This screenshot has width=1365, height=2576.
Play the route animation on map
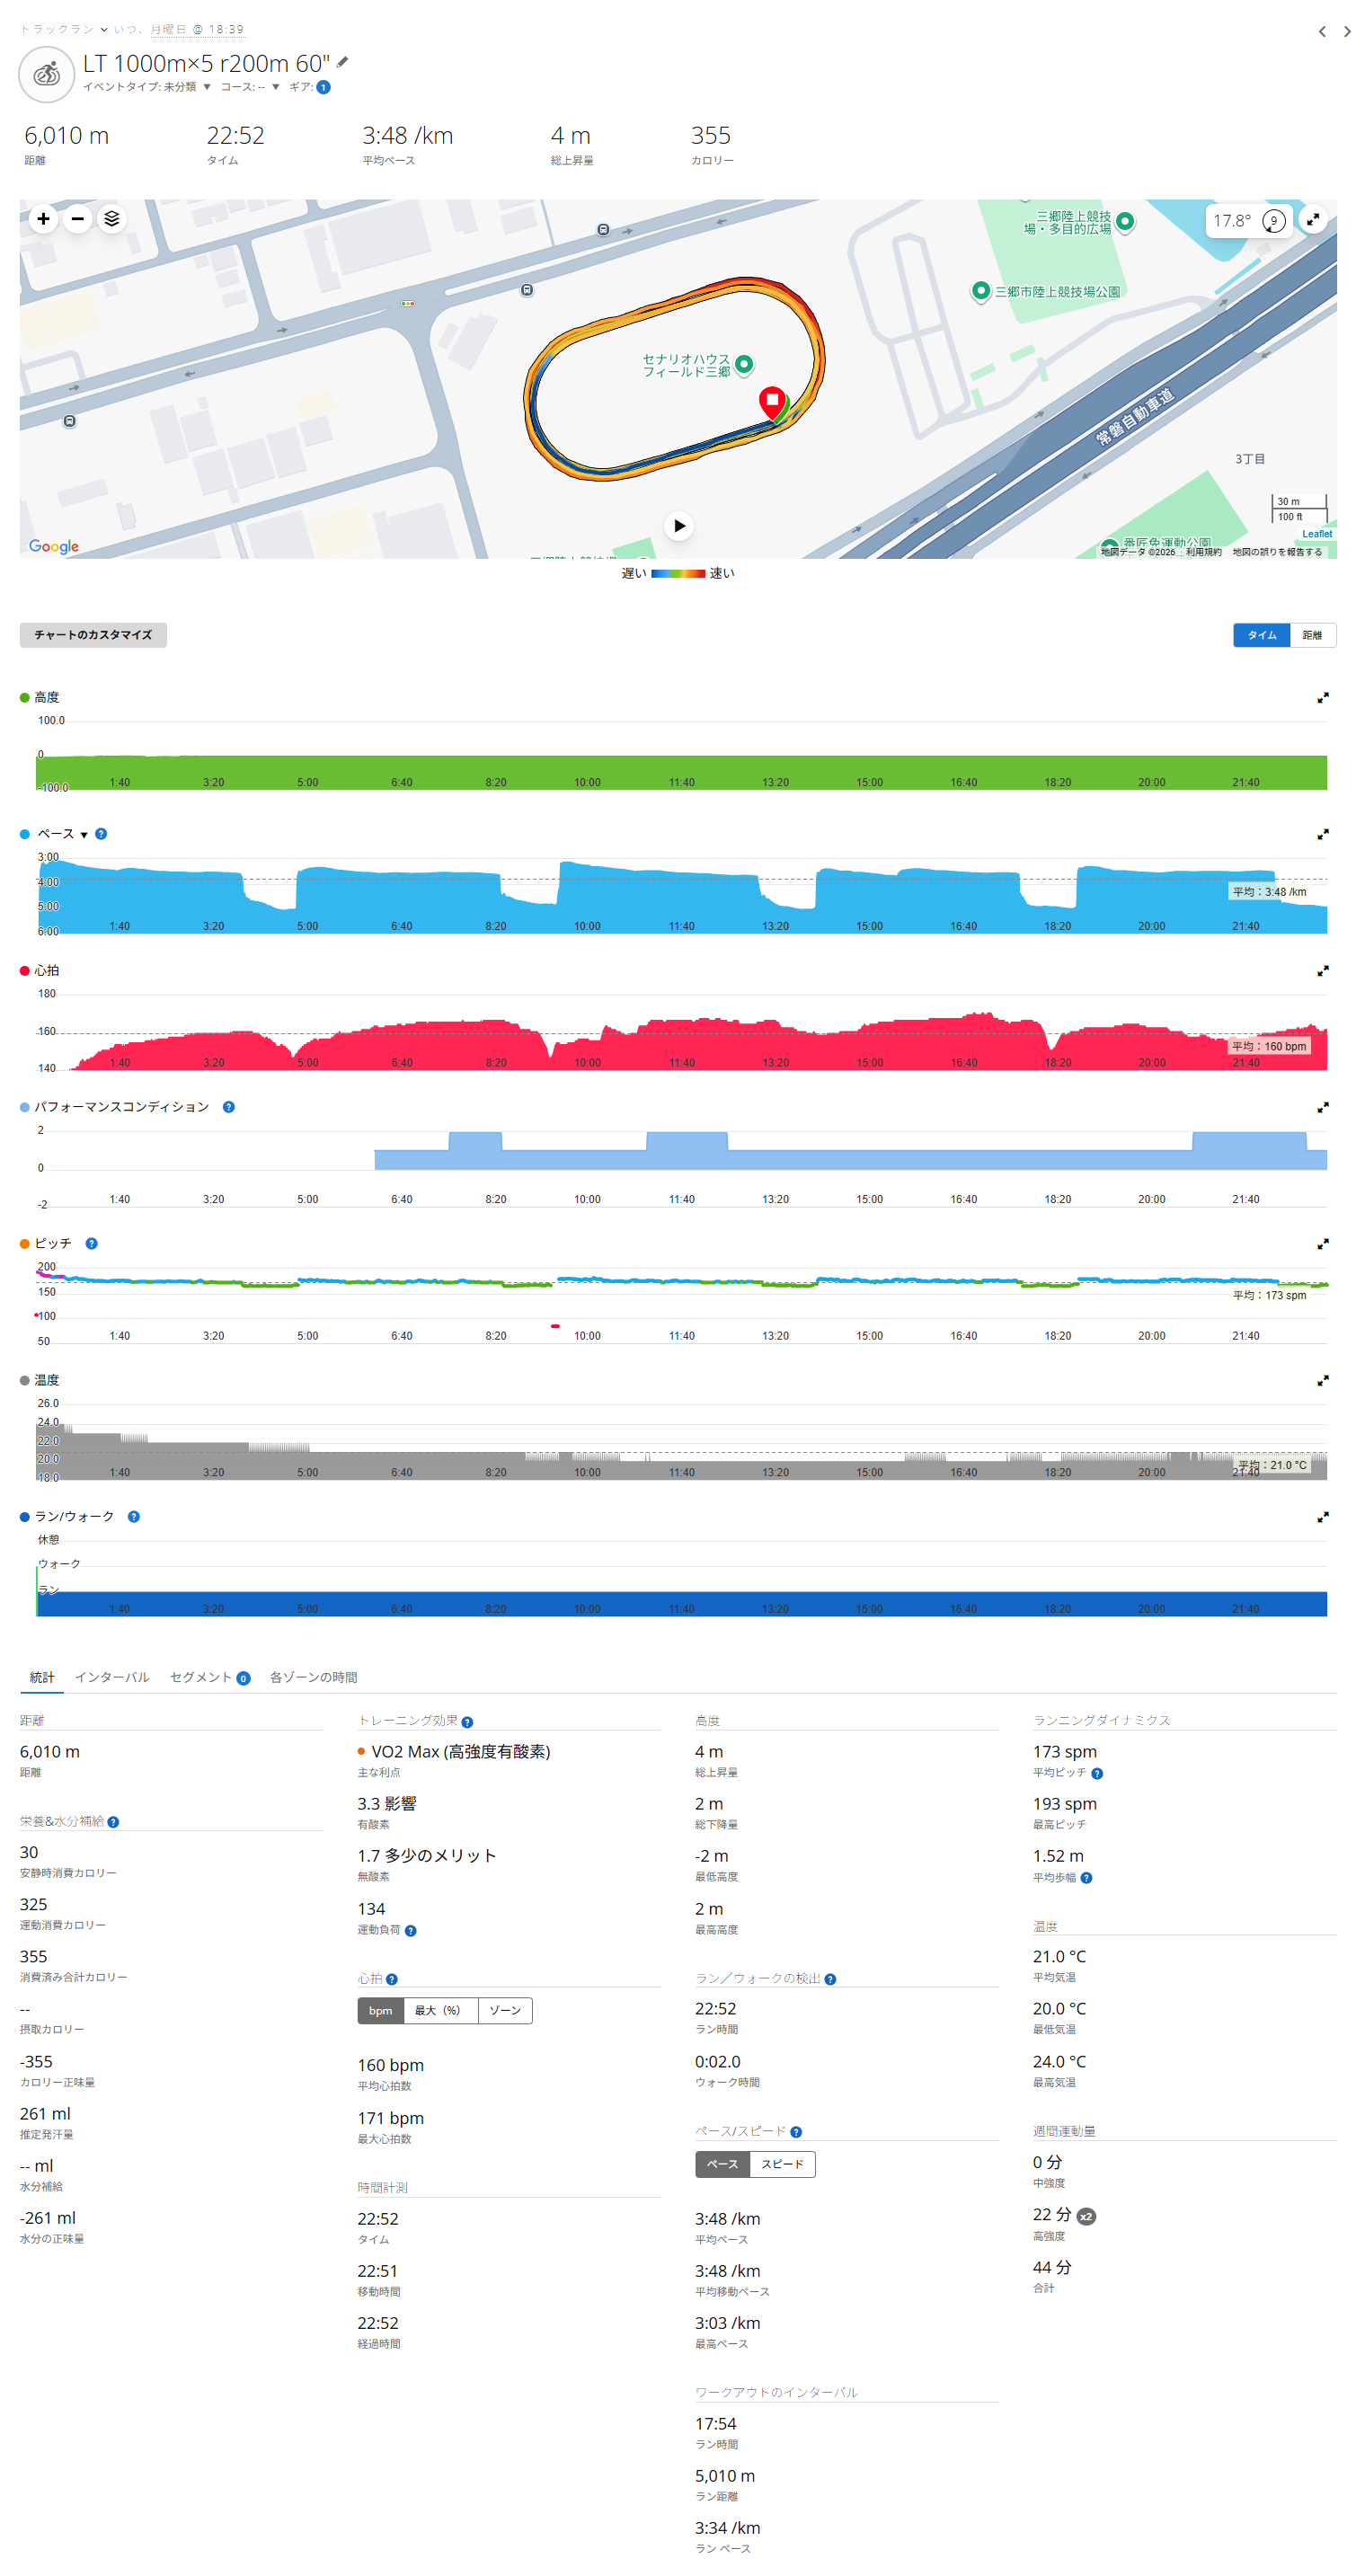point(678,525)
